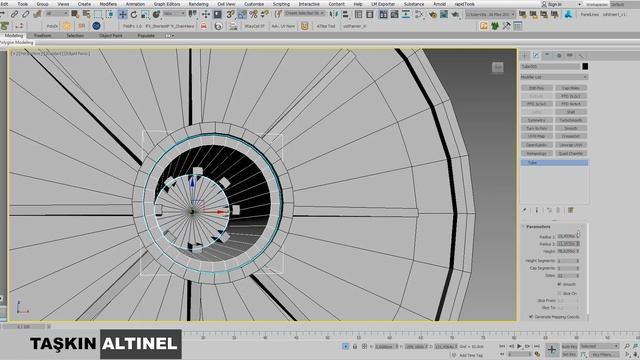Switch to the Object Paint ribbon tab
The width and height of the screenshot is (640, 360).
(111, 36)
